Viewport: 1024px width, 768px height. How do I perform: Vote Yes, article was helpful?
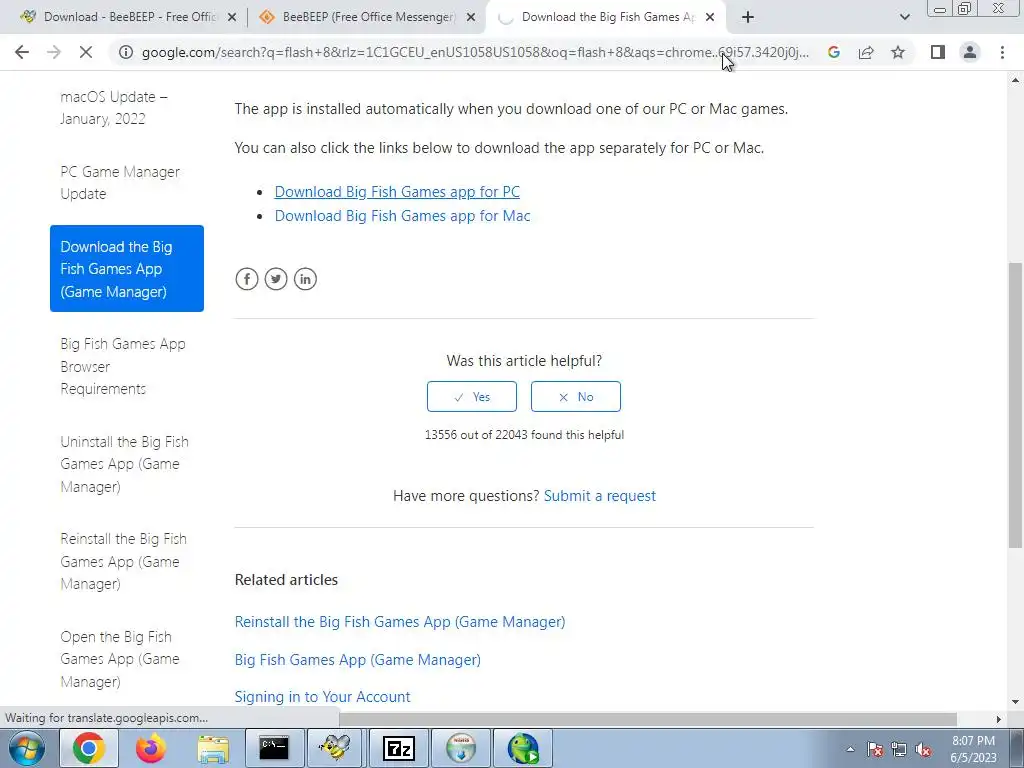pyautogui.click(x=472, y=396)
